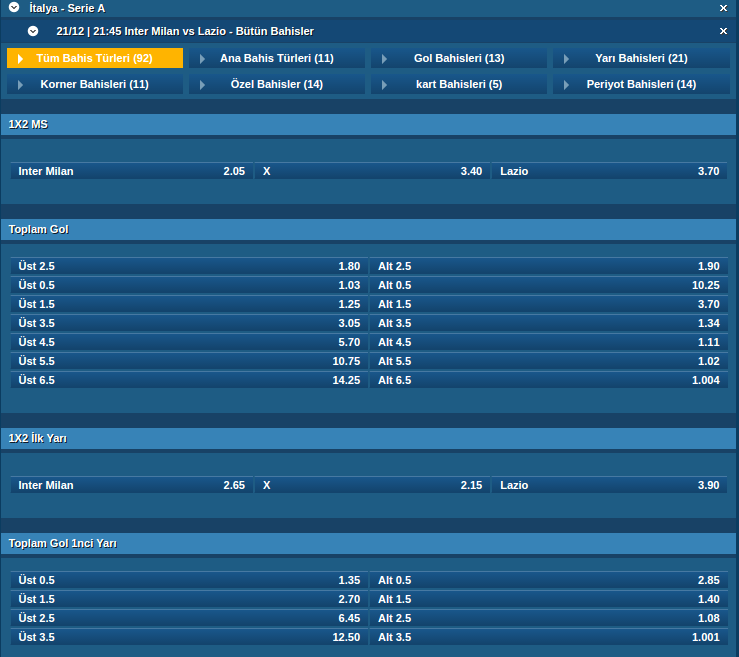Image resolution: width=739 pixels, height=657 pixels.
Task: Pick first half Alt 0.5 at 2.85
Action: 549,580
